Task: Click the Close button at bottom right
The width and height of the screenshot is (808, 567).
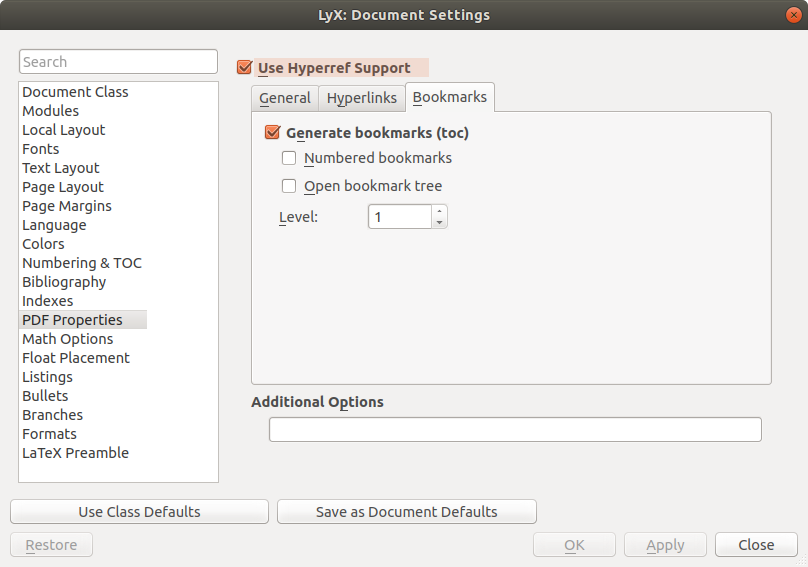Action: coord(755,545)
